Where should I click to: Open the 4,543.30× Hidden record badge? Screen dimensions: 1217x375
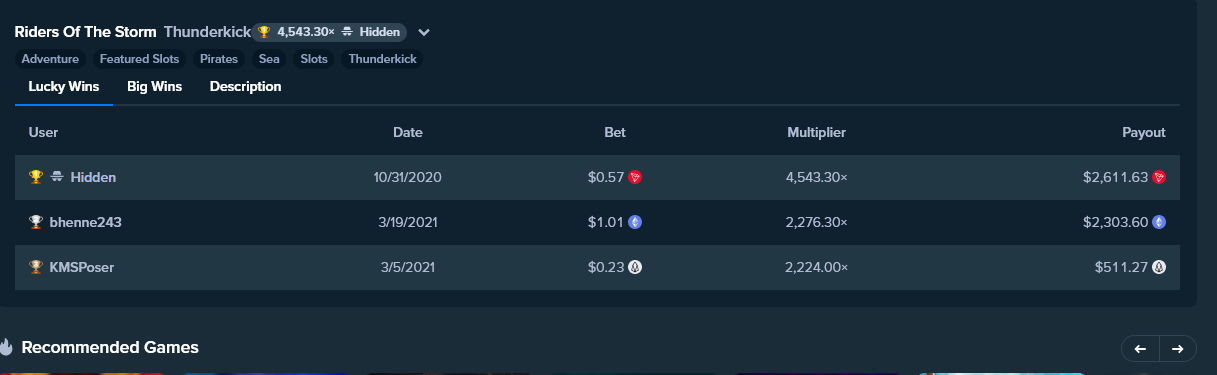click(x=330, y=32)
